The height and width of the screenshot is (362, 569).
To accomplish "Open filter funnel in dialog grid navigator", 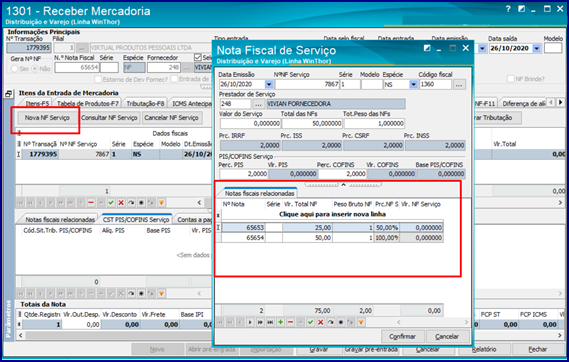I will tap(361, 322).
